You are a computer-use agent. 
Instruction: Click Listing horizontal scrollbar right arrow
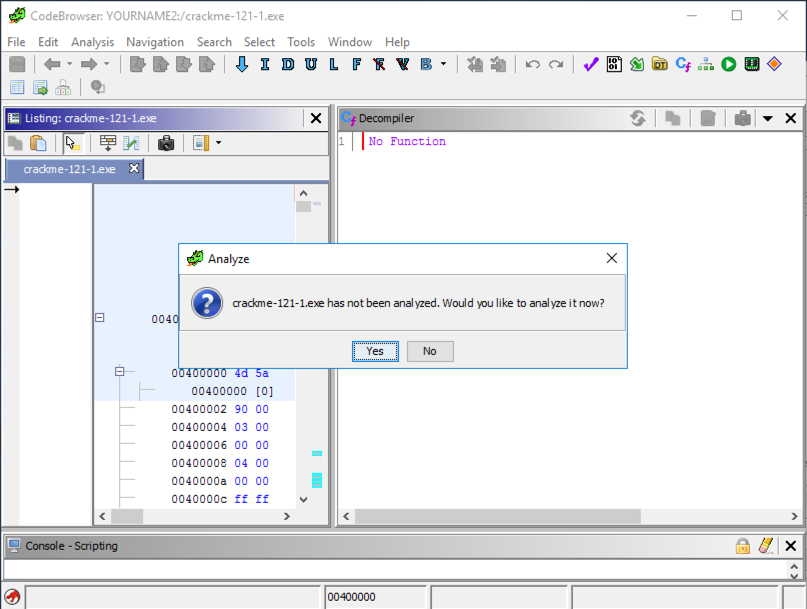(x=287, y=516)
